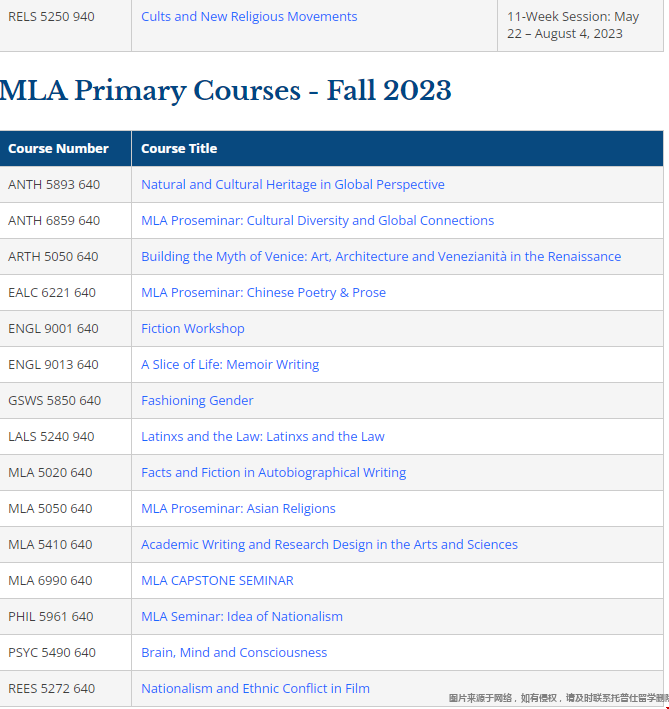
Task: Select MLA Proseminar: Chinese Poetry & Prose
Action: (263, 293)
